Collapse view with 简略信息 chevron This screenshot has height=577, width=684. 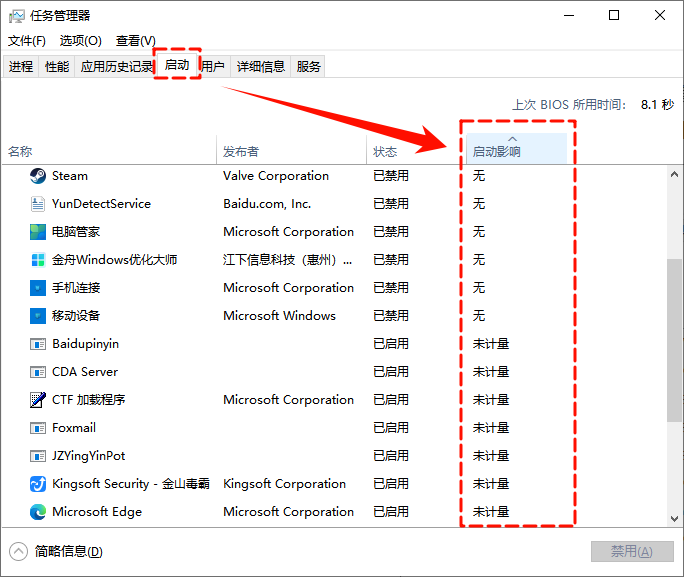tap(19, 551)
